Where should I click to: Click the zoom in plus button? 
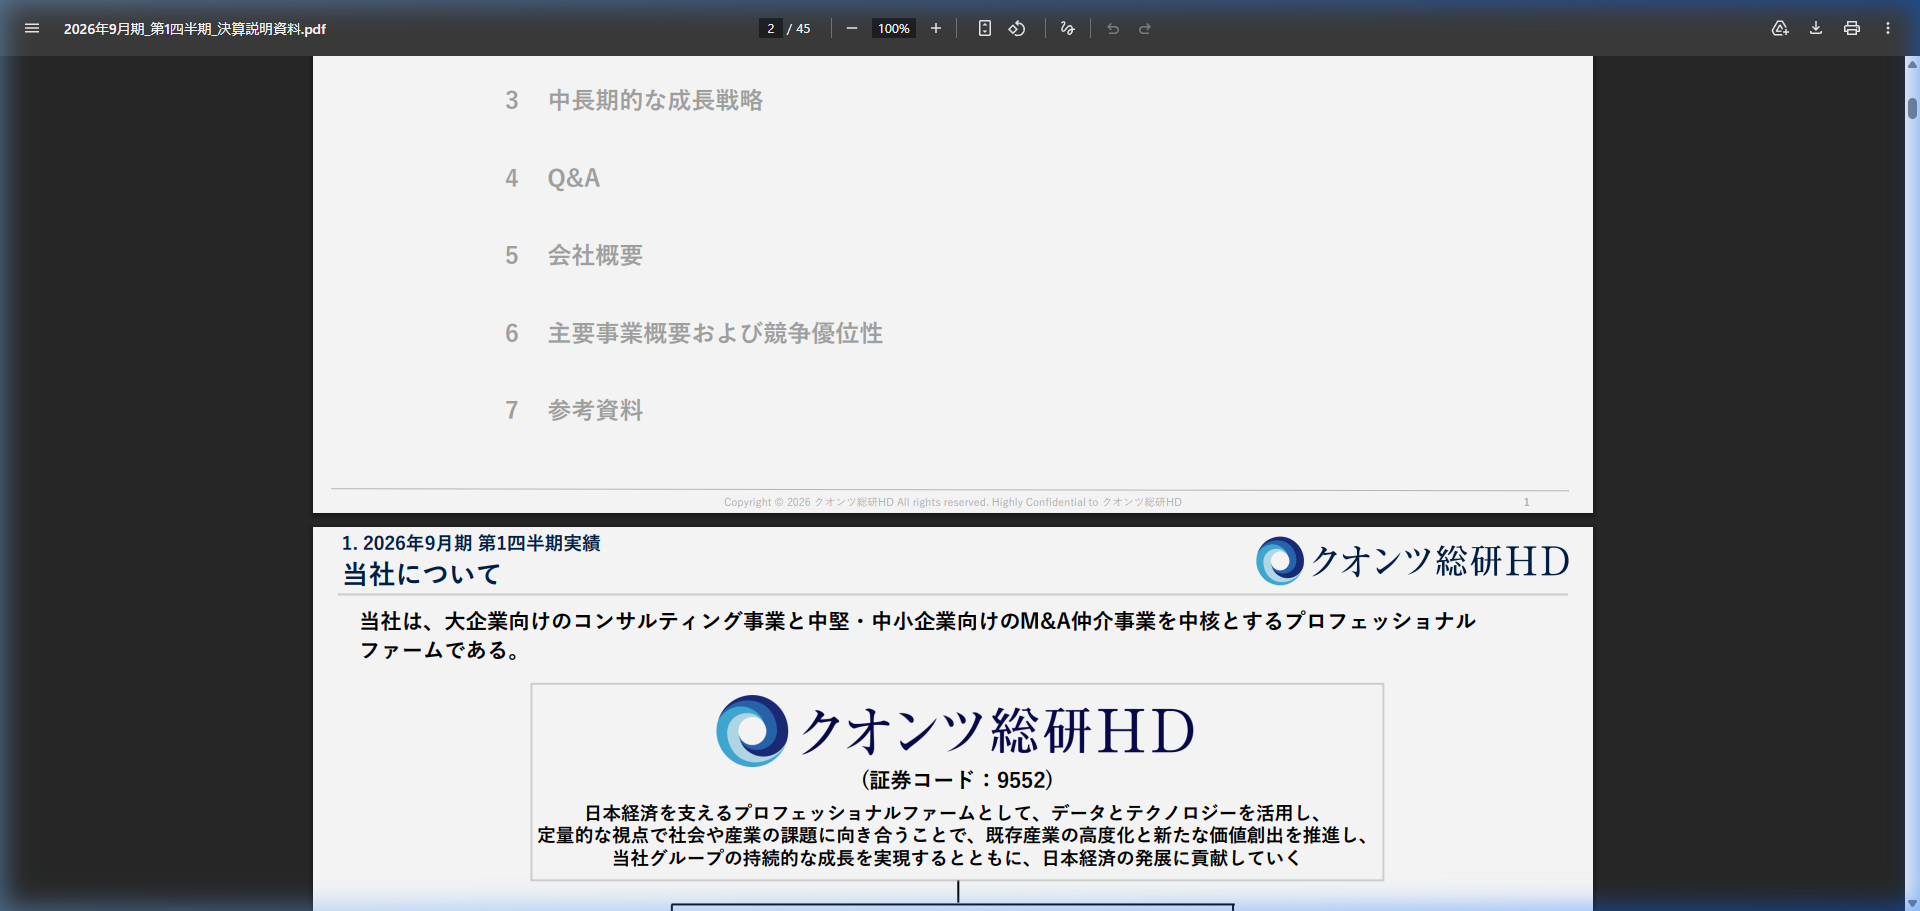point(936,28)
